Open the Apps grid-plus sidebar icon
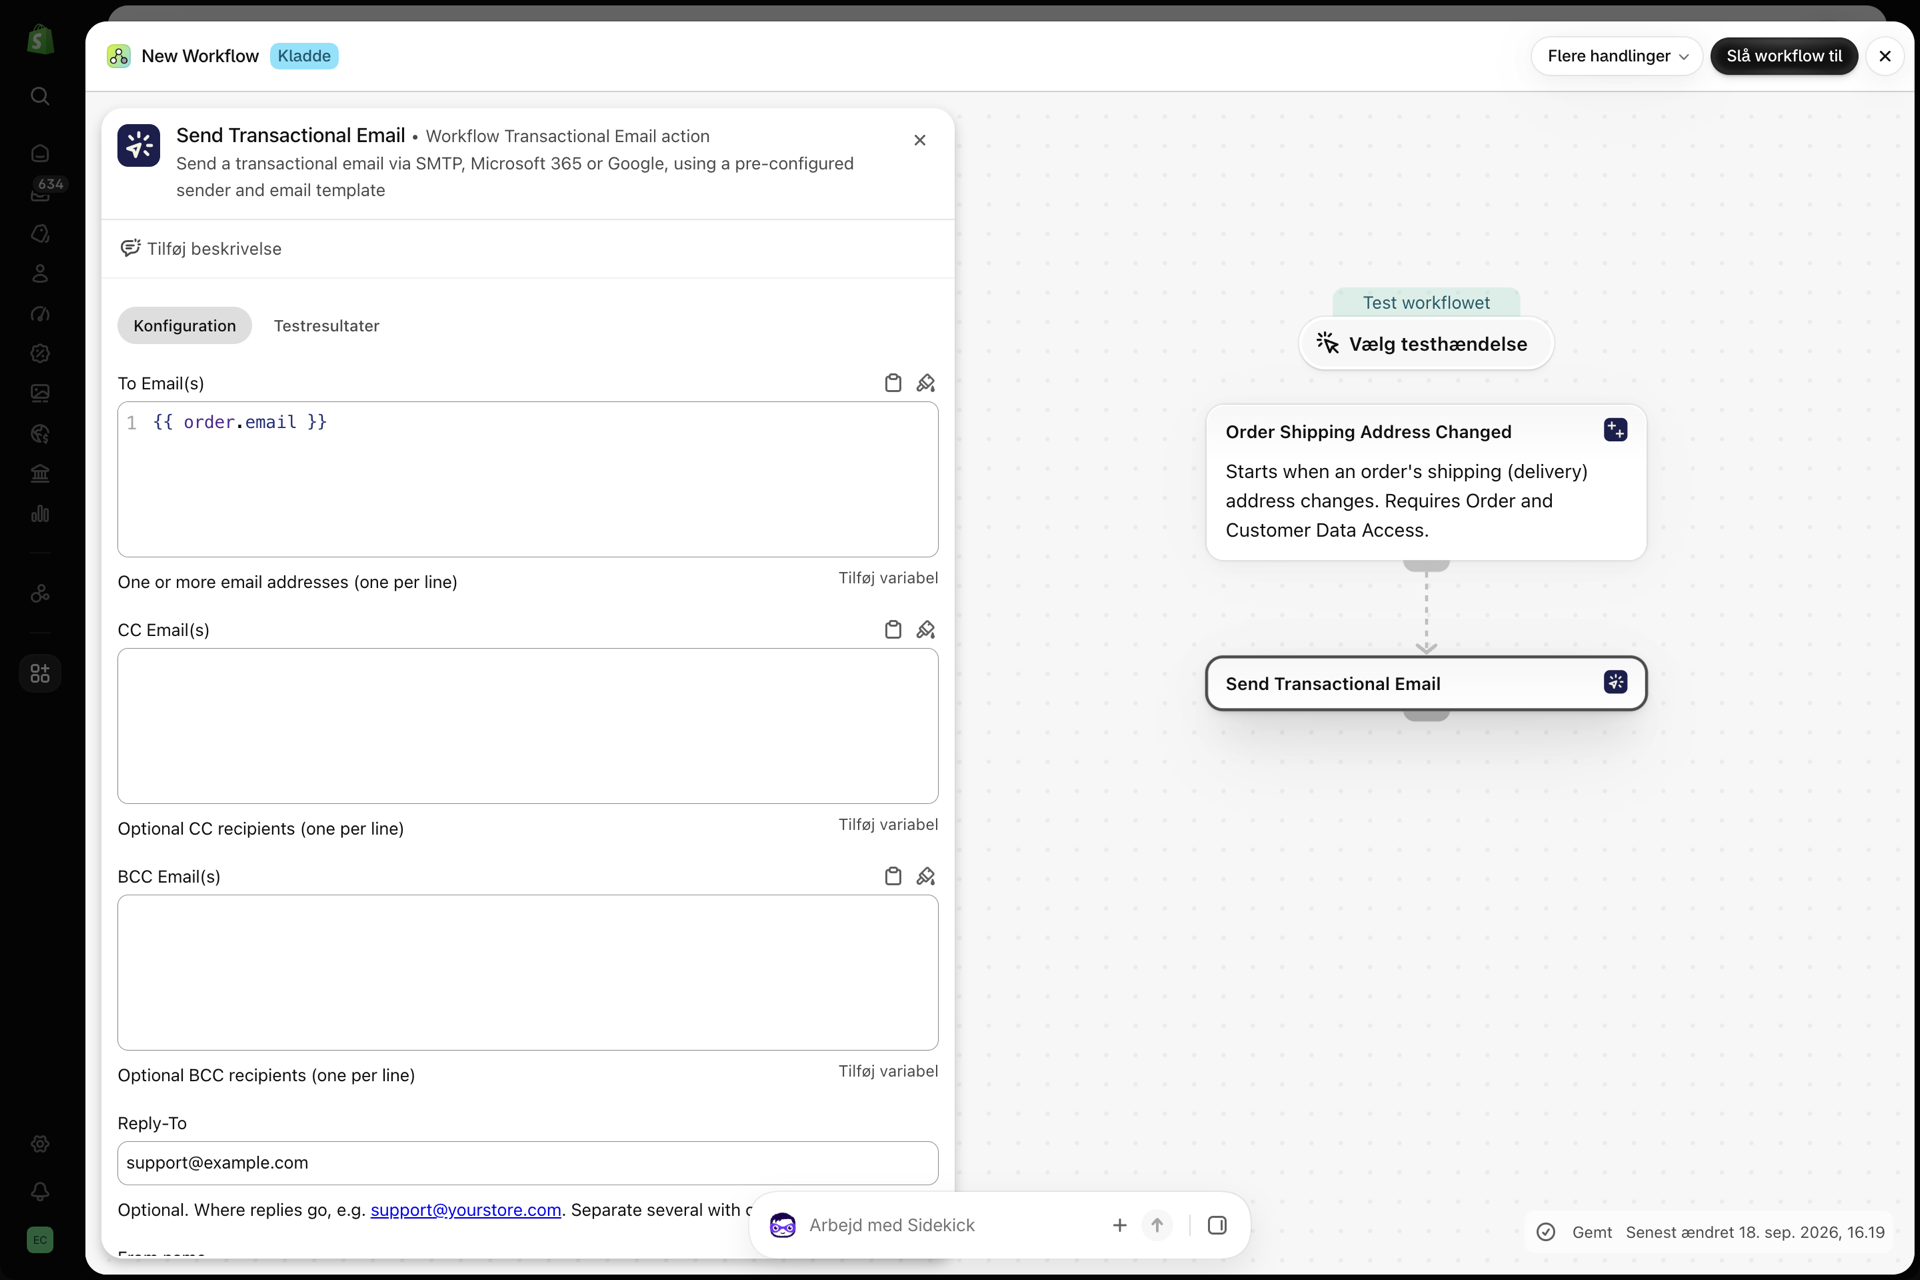The image size is (1920, 1280). pyautogui.click(x=40, y=673)
